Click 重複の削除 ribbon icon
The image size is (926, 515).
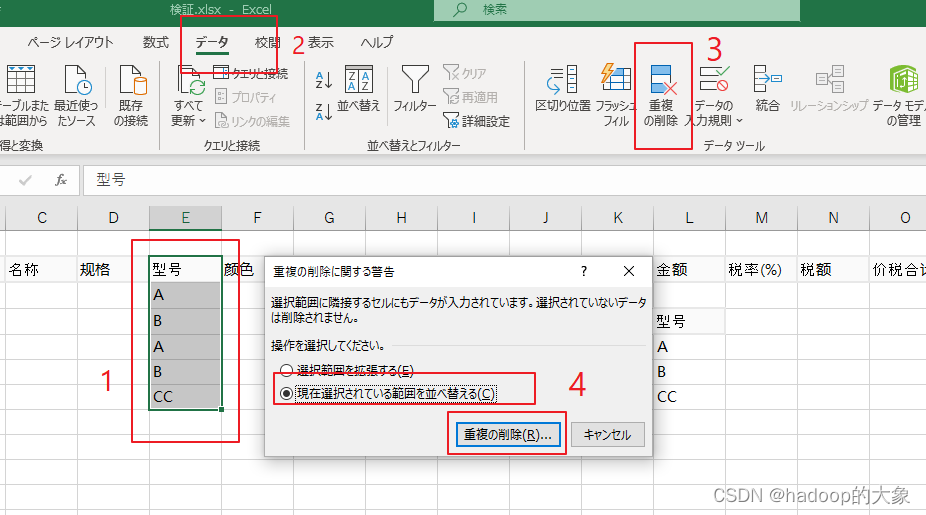(662, 80)
